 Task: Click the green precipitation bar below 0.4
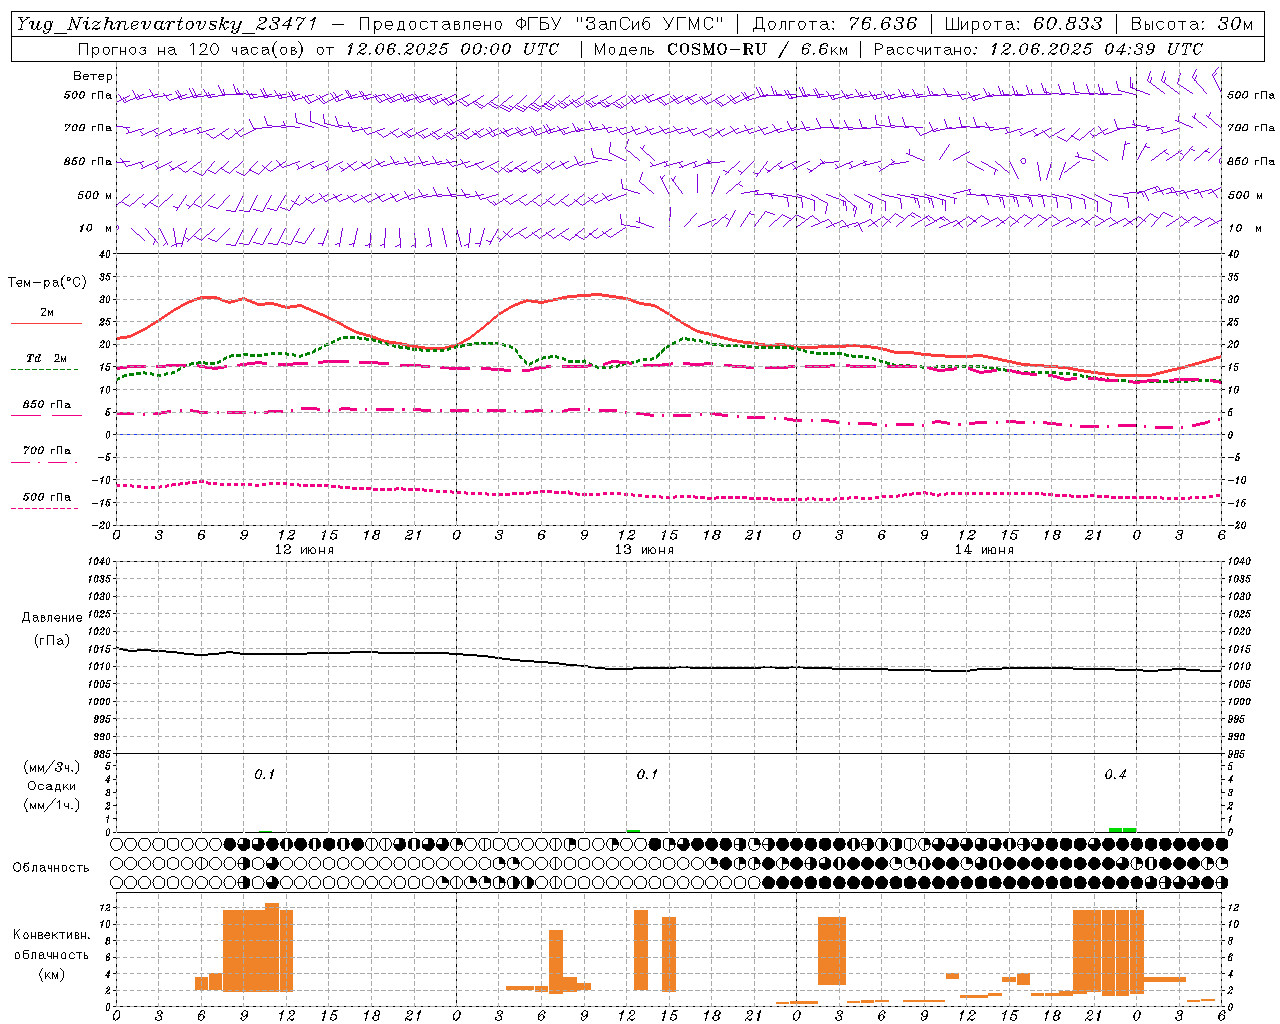coord(1122,829)
